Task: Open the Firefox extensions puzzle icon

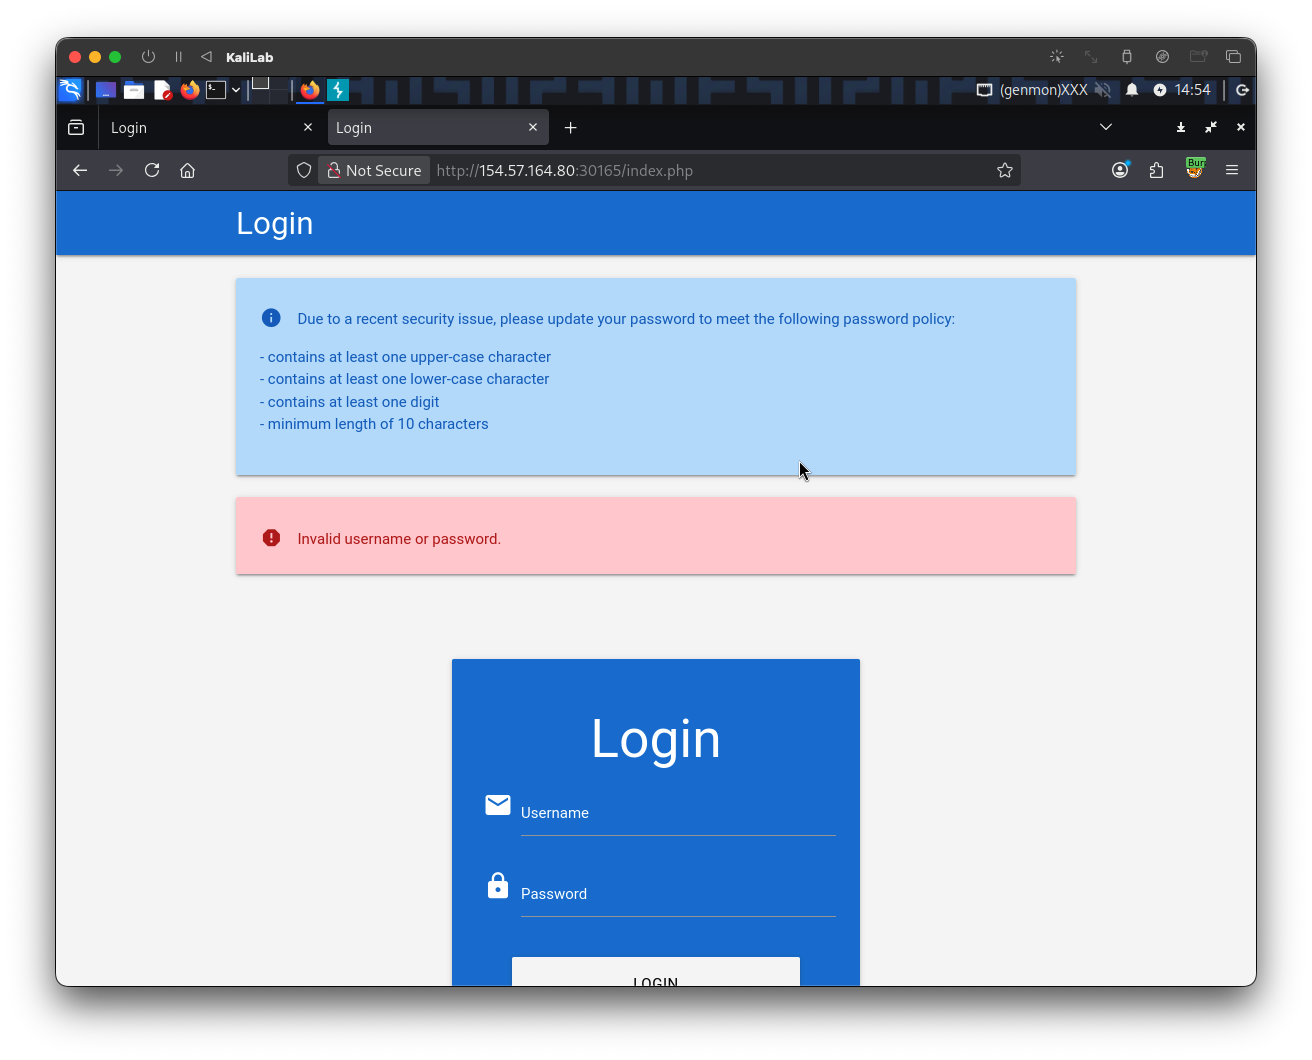Action: [x=1157, y=170]
